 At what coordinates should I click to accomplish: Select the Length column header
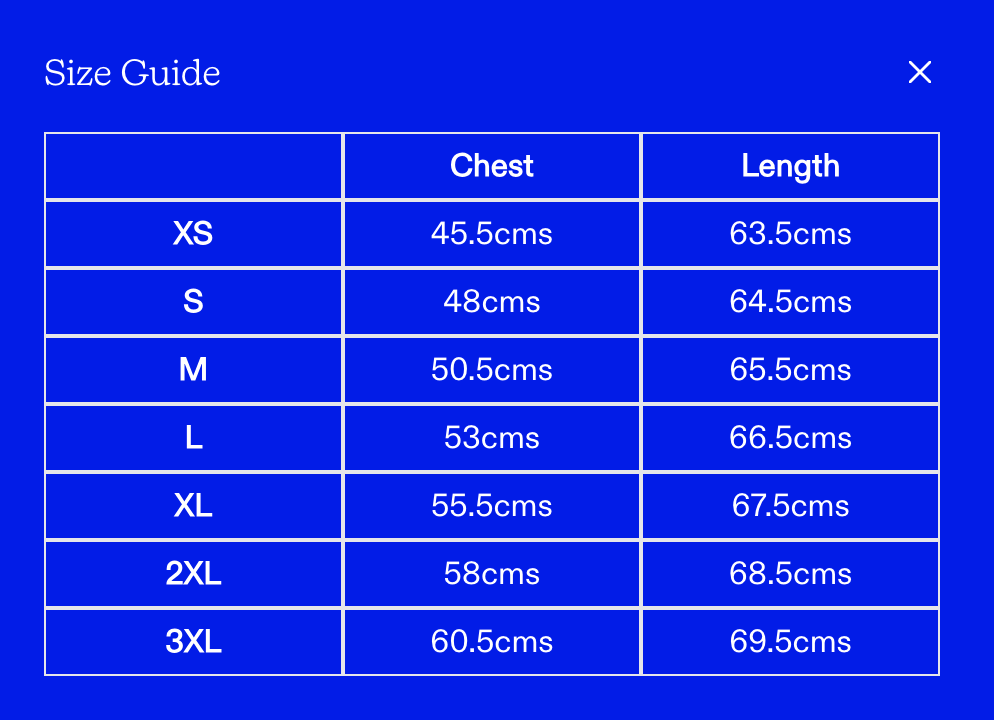click(790, 166)
